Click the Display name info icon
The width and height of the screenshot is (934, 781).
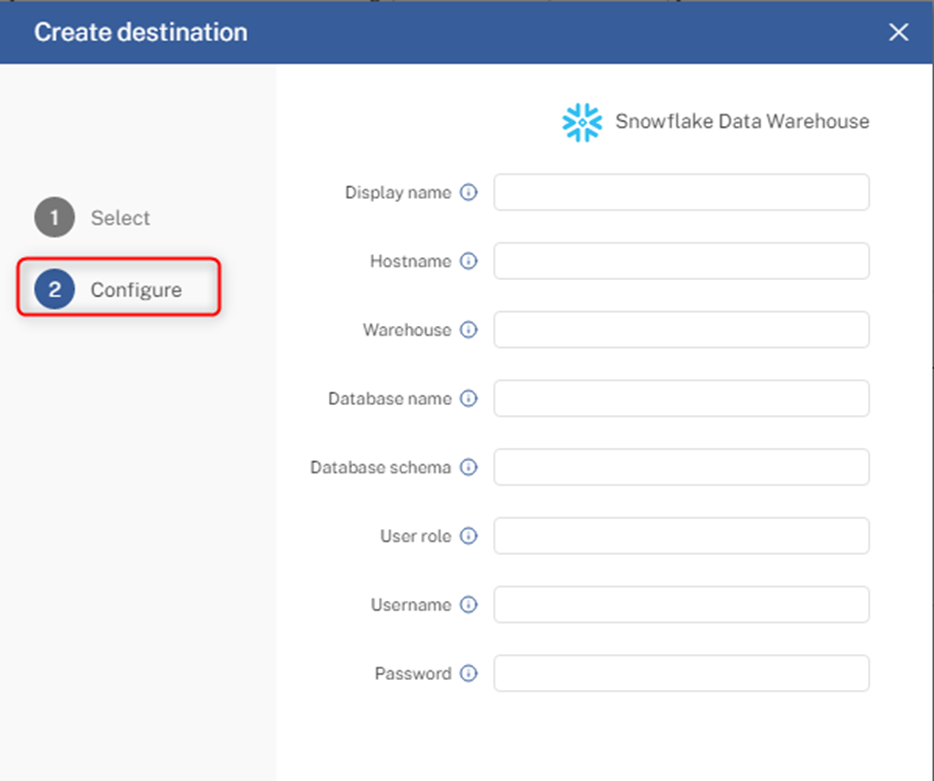469,192
